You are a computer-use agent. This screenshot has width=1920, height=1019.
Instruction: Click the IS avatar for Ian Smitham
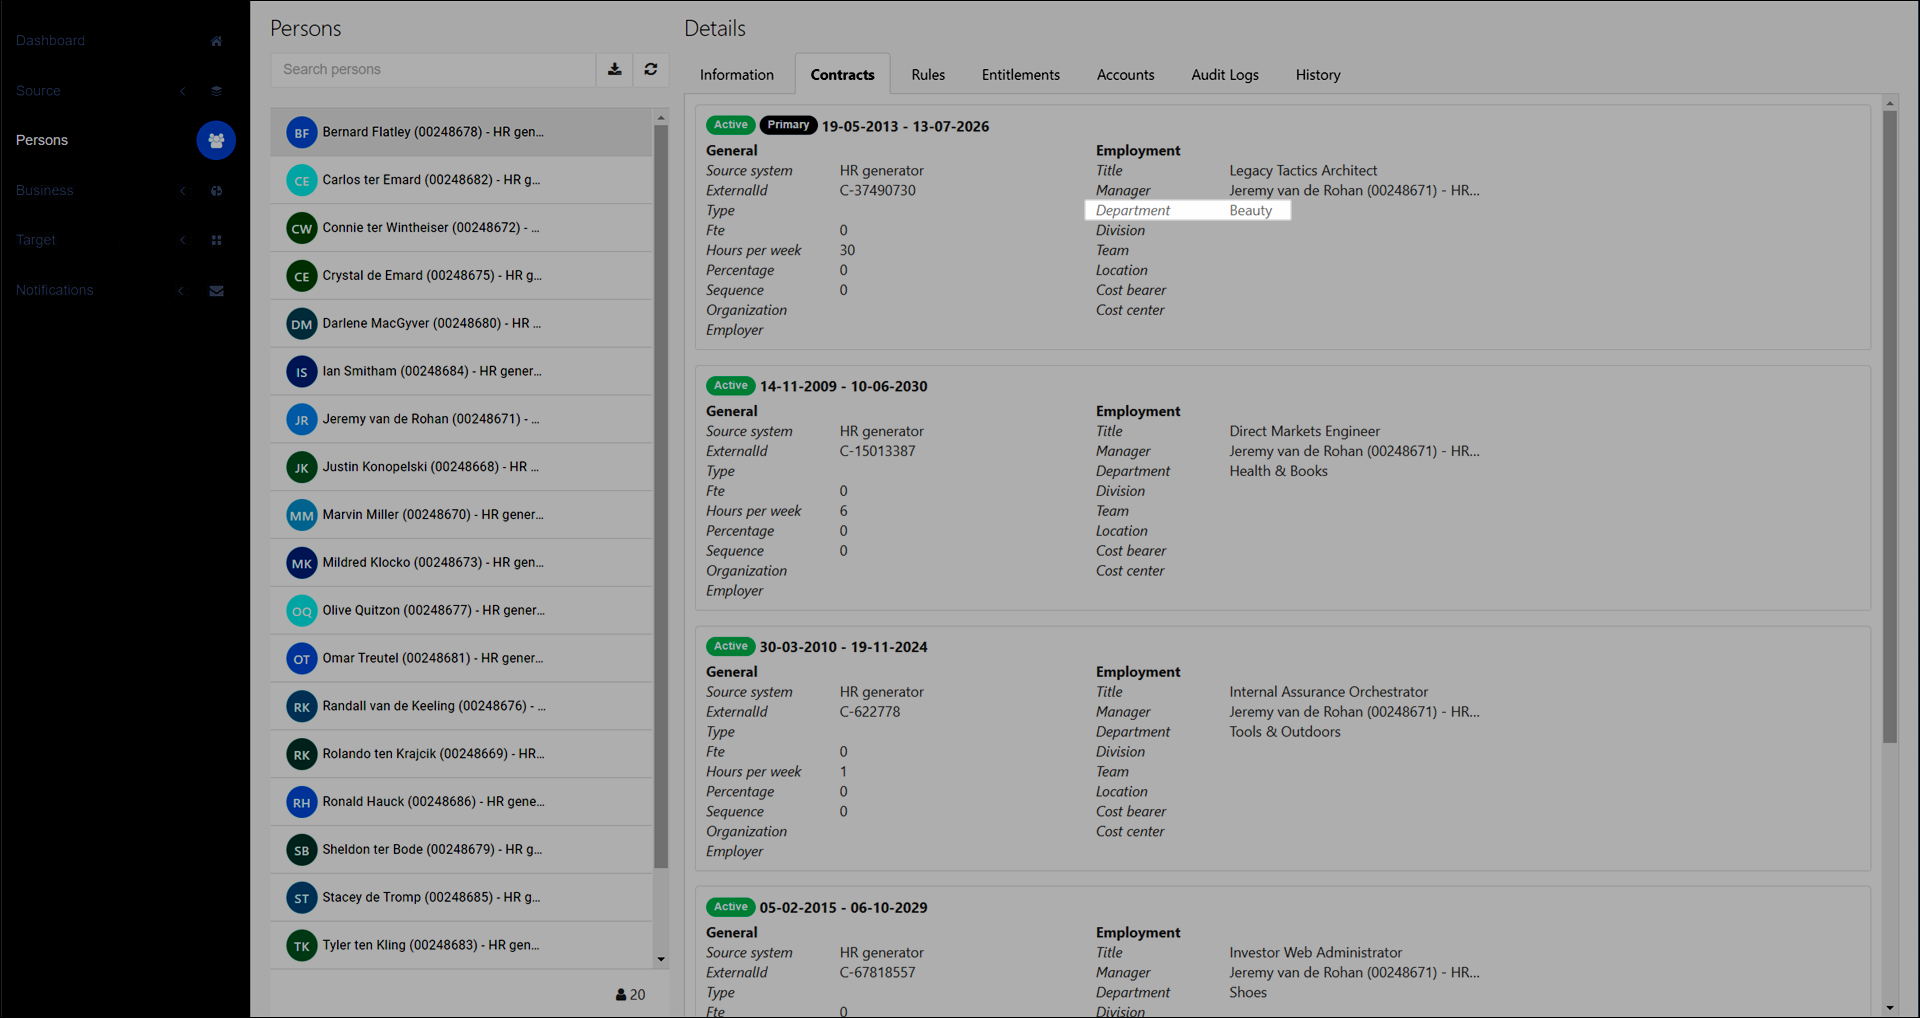(x=302, y=372)
